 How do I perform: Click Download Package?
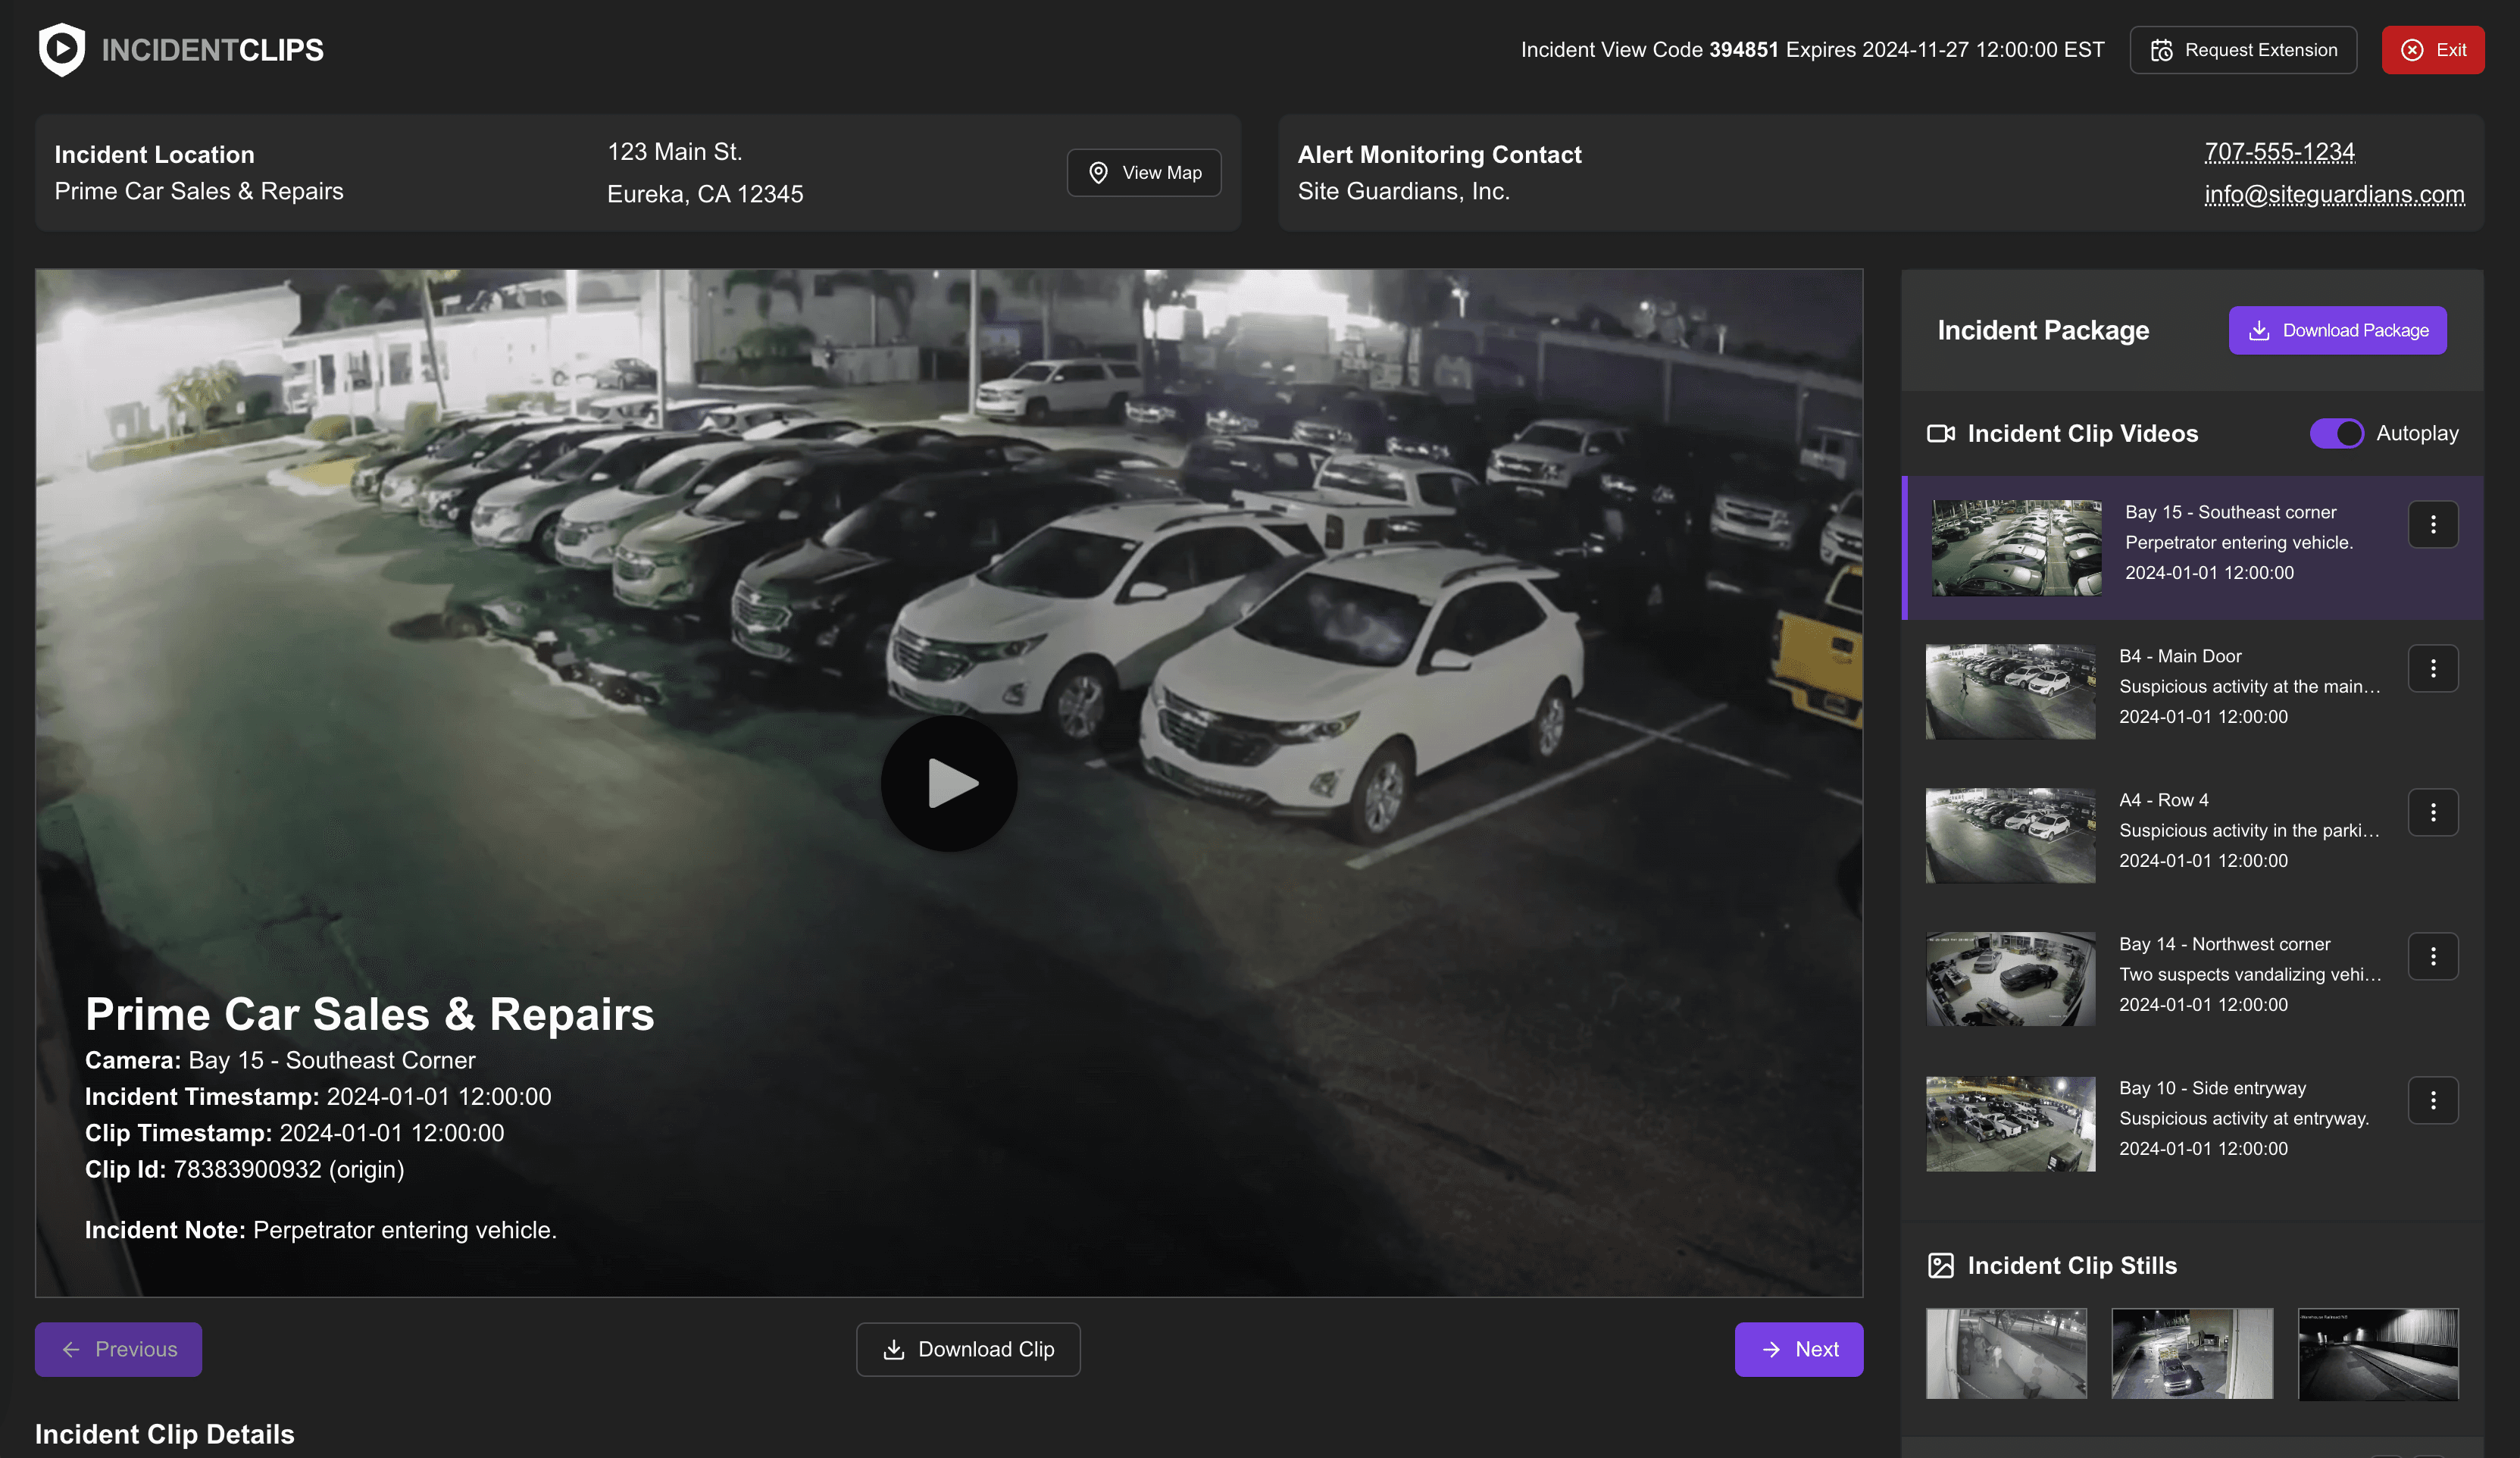click(x=2337, y=330)
